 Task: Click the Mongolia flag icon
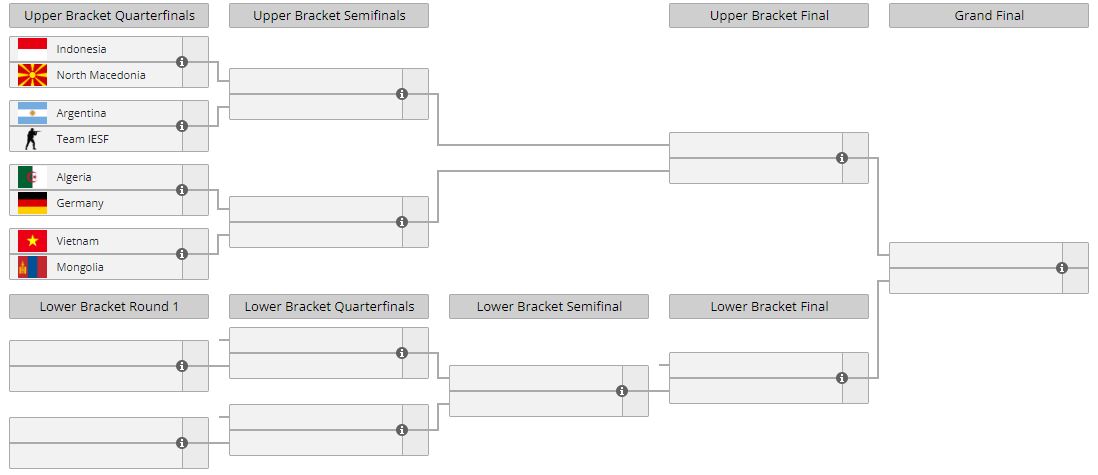pos(32,267)
